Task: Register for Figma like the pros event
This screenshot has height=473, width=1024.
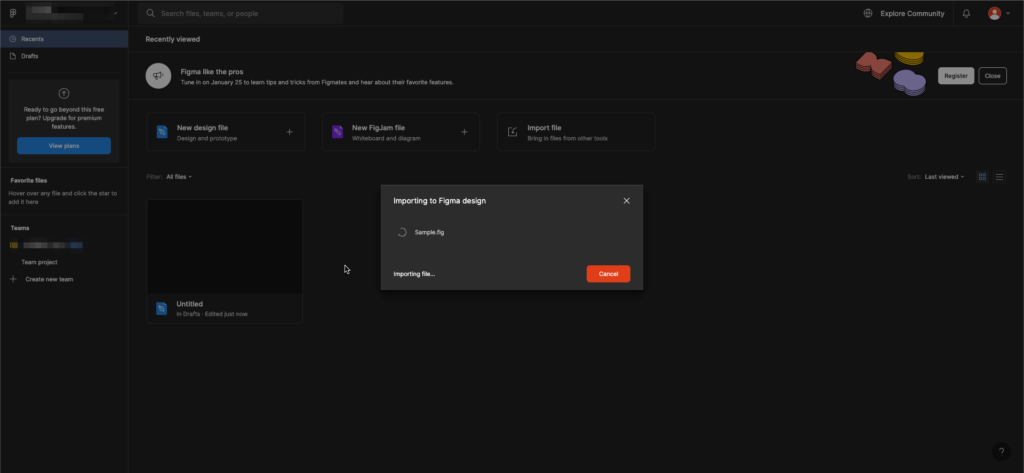Action: 956,76
